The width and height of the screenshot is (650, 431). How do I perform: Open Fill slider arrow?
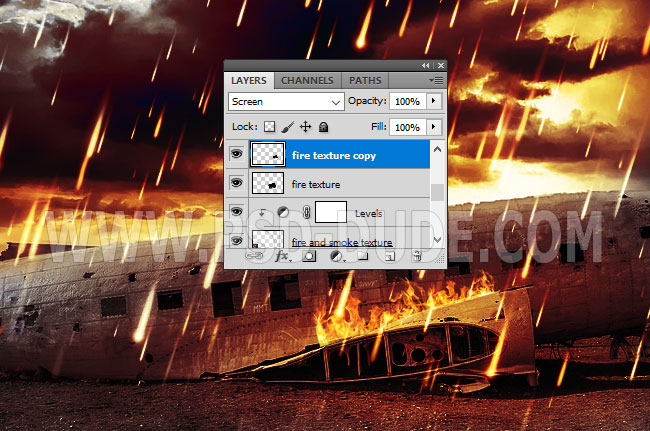pos(434,127)
